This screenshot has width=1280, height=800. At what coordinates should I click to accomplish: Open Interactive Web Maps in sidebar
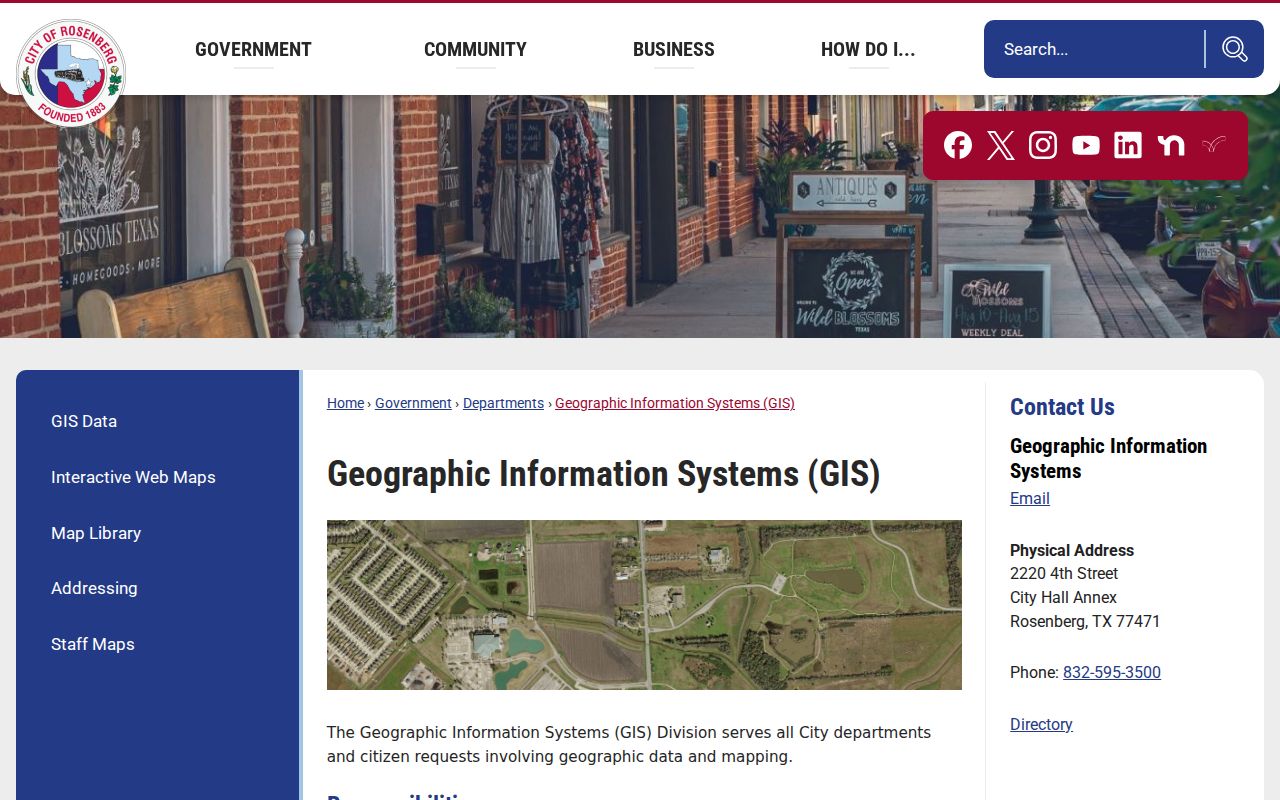click(133, 477)
